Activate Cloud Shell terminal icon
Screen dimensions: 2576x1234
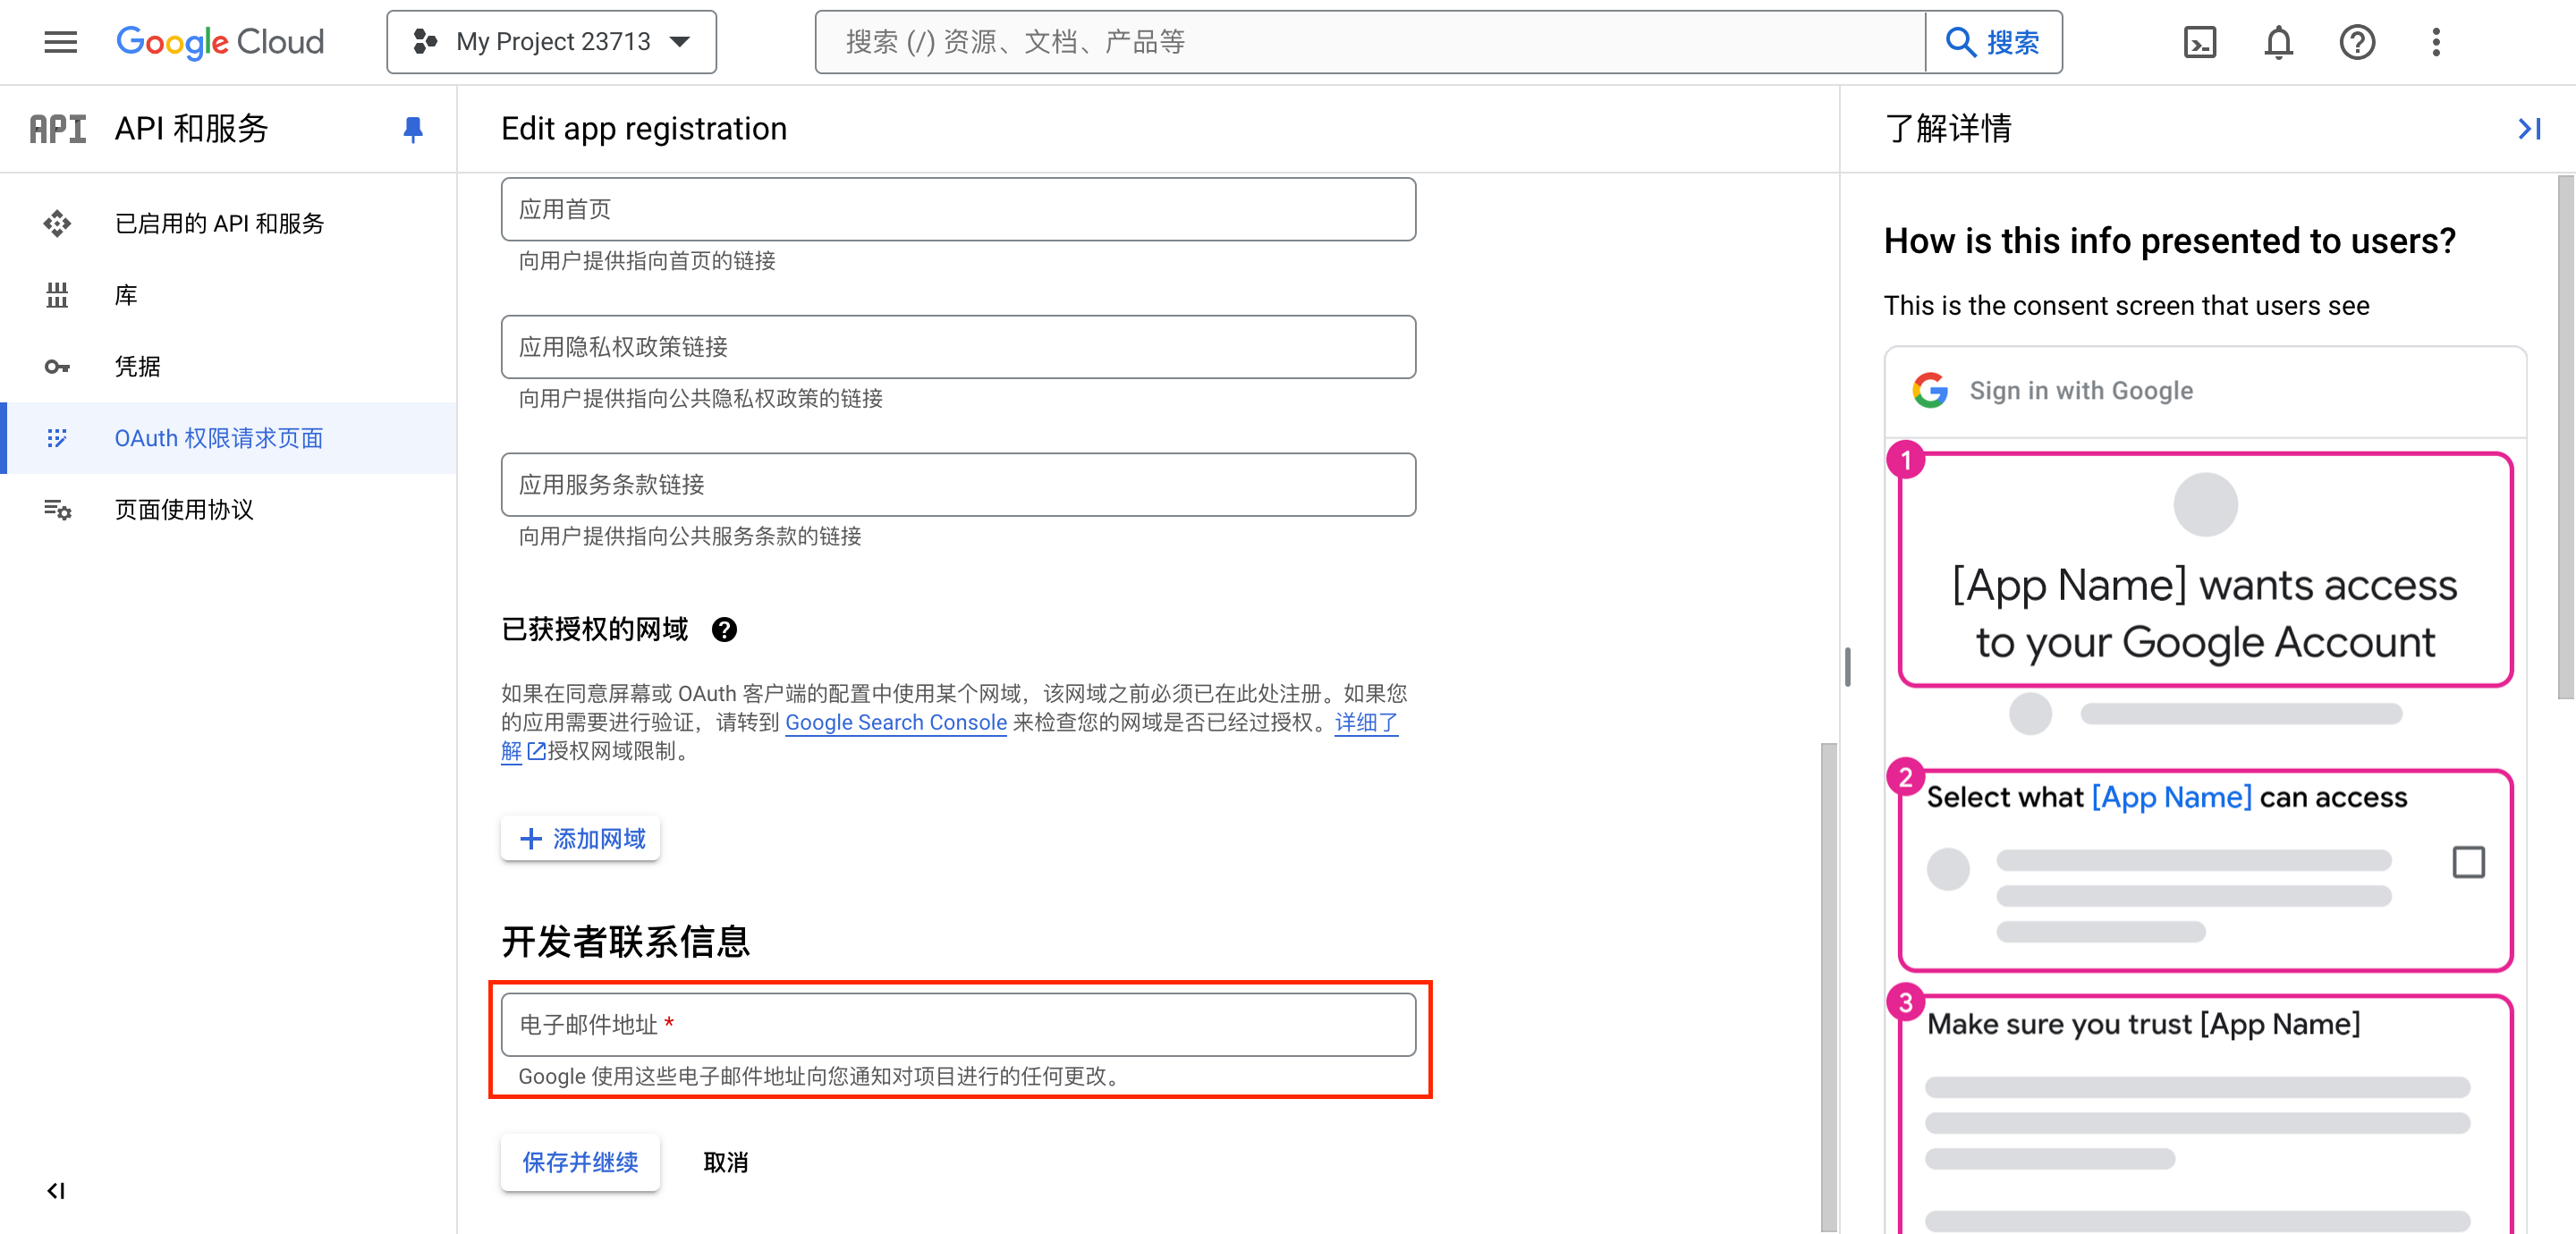[2200, 42]
